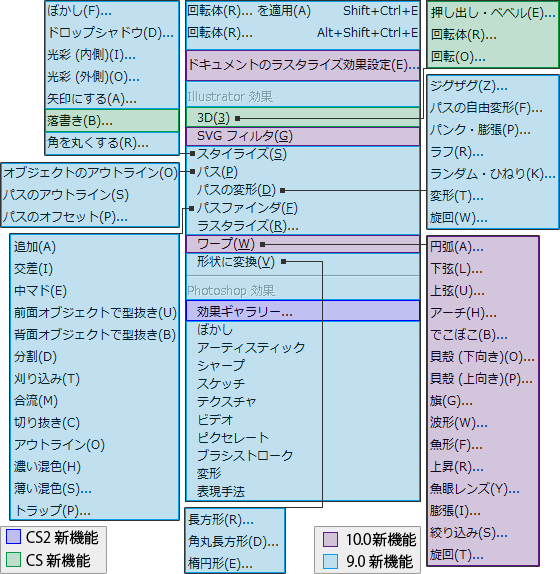This screenshot has height=574, width=560.
Task: Click the 10.0新機能 purple legend swatch
Action: click(x=330, y=540)
